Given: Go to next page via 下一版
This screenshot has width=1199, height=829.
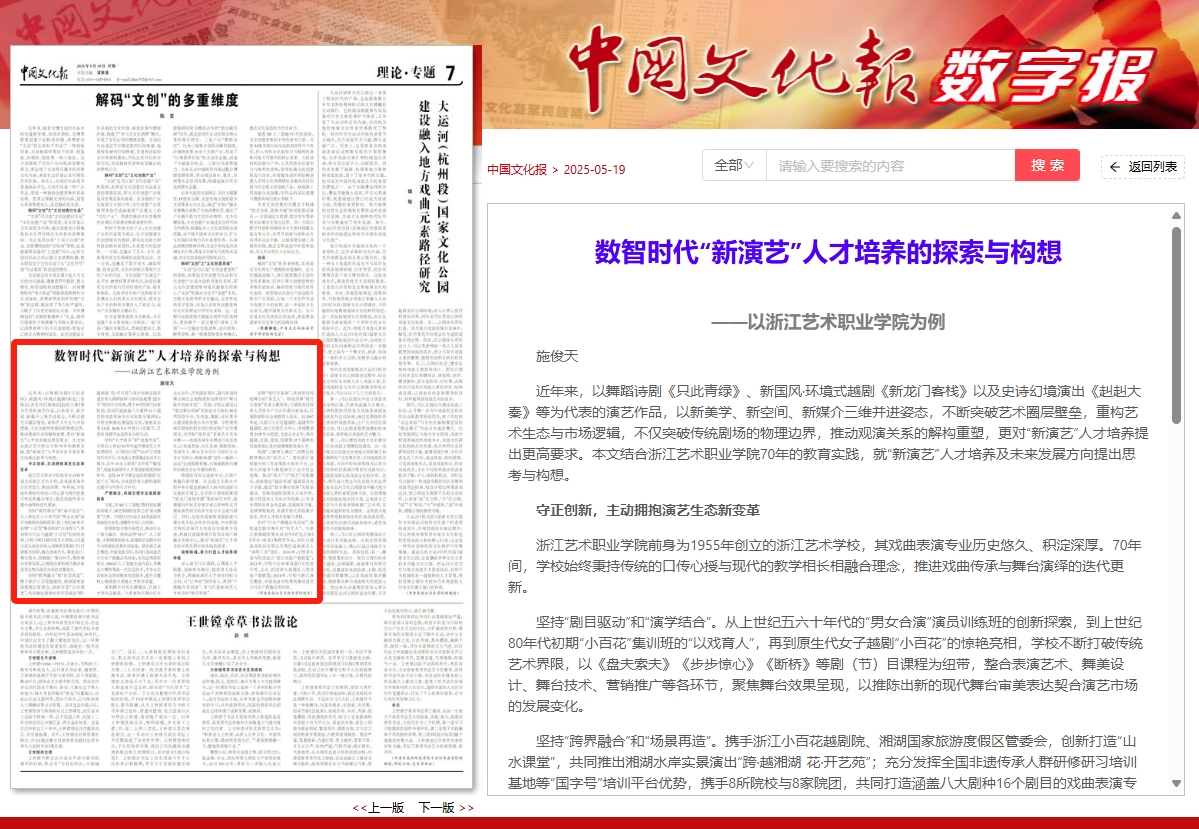Looking at the screenshot, I should click(436, 808).
